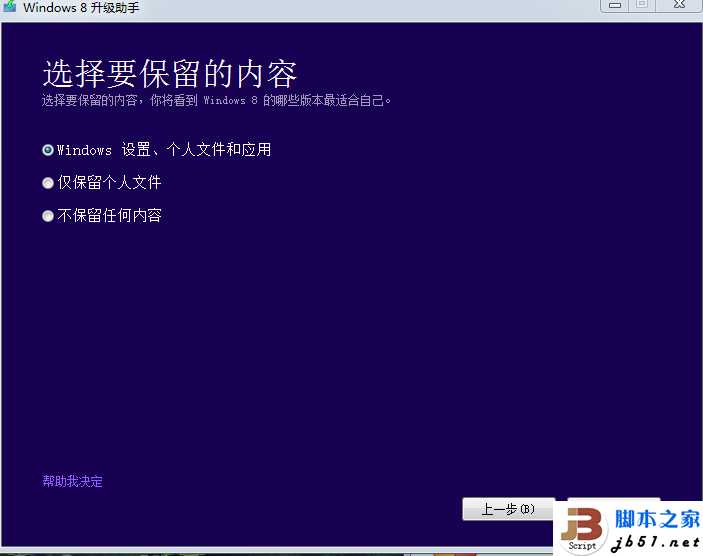Select 不保留任何内容 radio option
Screen dimensions: 703x556
tap(48, 216)
